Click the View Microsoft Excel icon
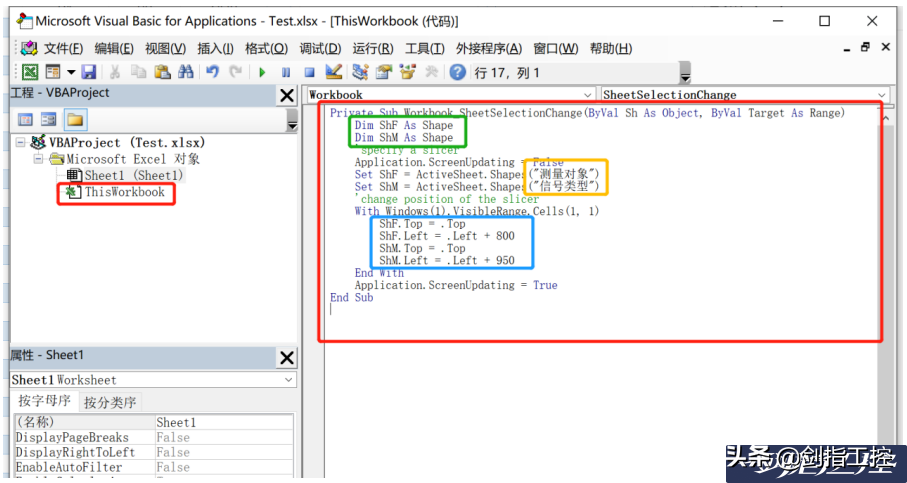Screen dimensions: 907x483 point(30,72)
